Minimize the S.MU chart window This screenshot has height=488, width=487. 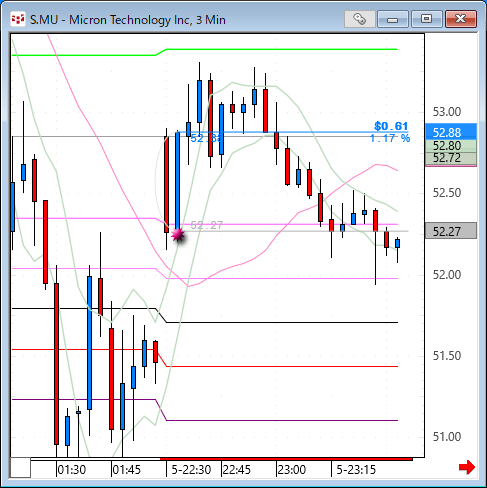tap(393, 19)
